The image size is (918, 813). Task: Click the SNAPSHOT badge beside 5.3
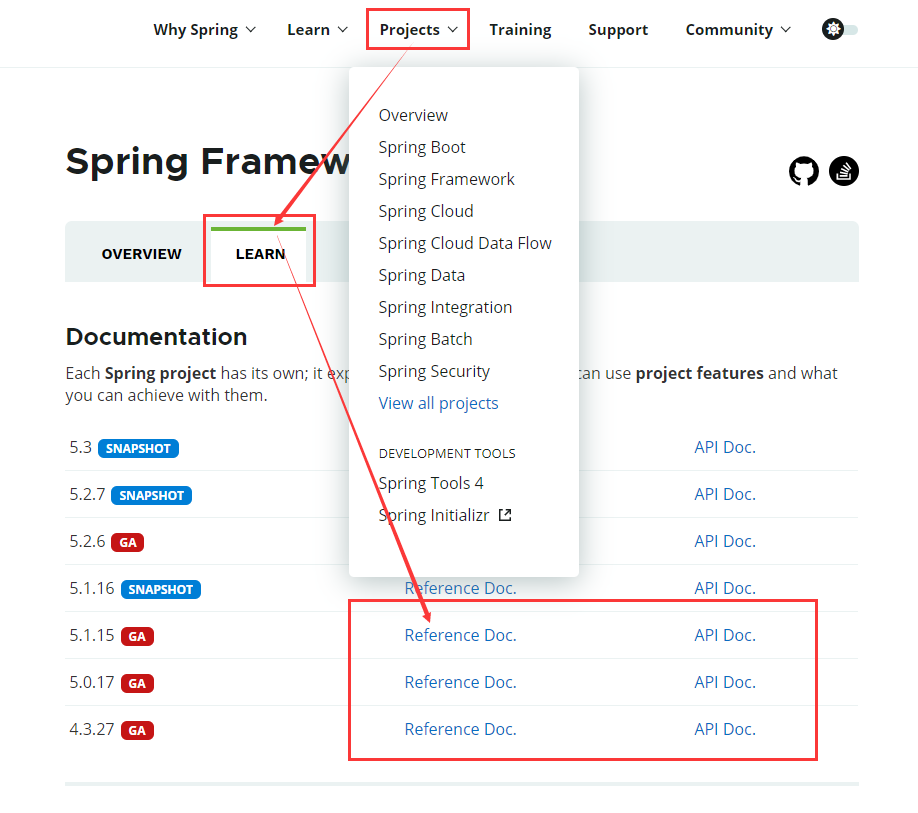[x=138, y=448]
